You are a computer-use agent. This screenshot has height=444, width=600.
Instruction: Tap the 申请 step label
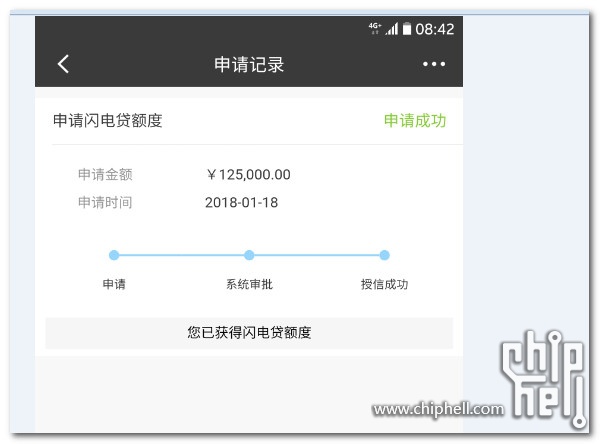click(114, 284)
